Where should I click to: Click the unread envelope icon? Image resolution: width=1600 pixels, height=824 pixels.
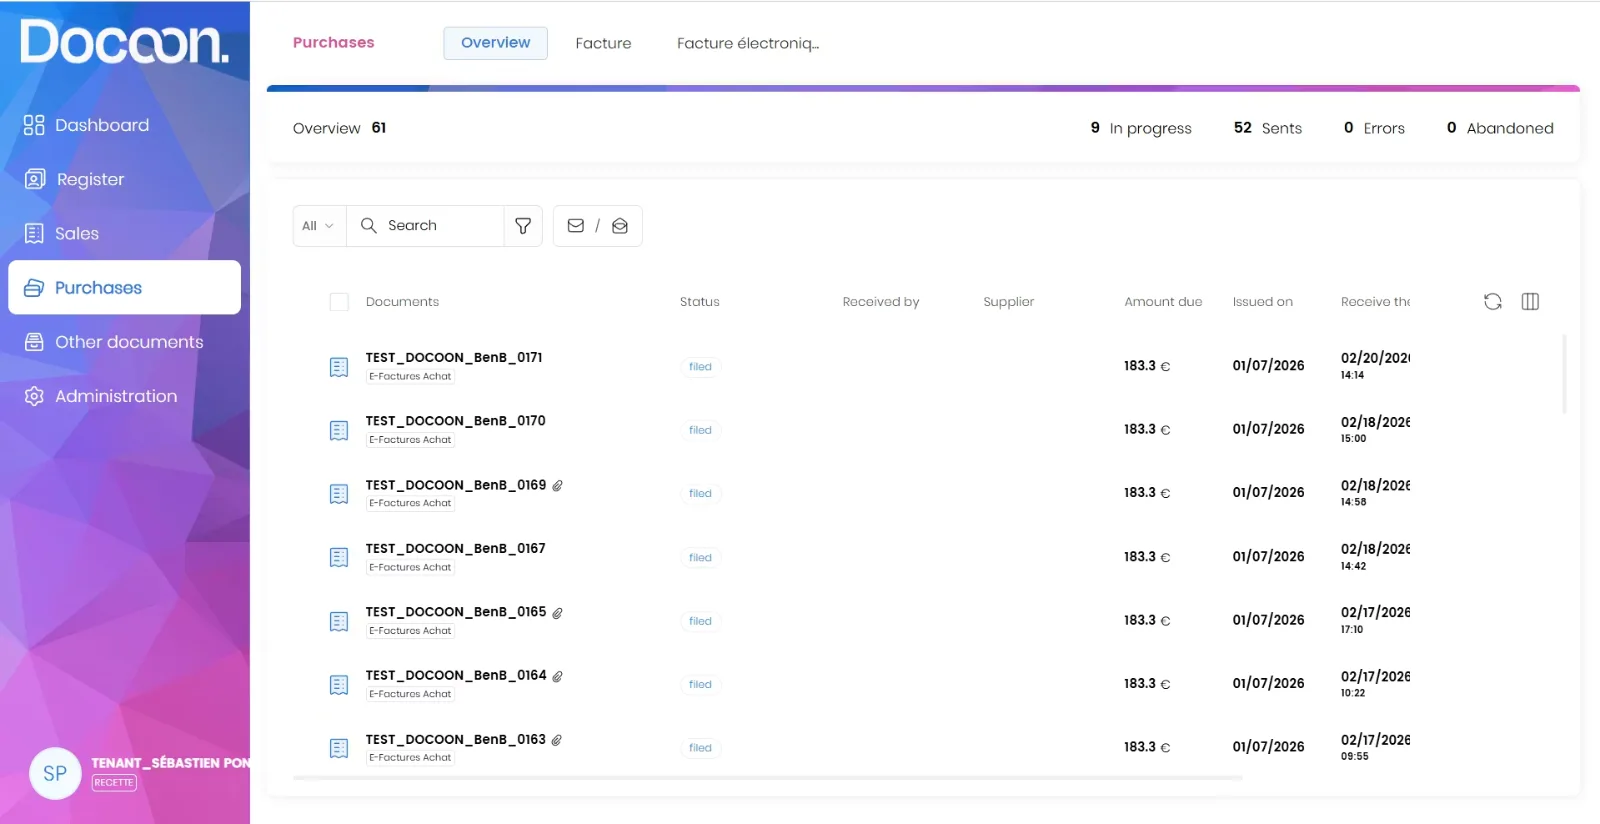point(576,226)
